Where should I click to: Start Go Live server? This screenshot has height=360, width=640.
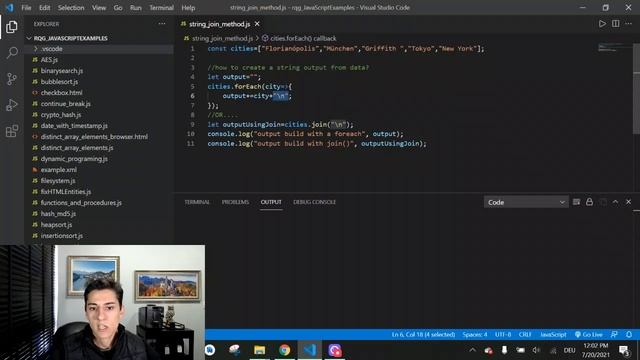point(589,335)
